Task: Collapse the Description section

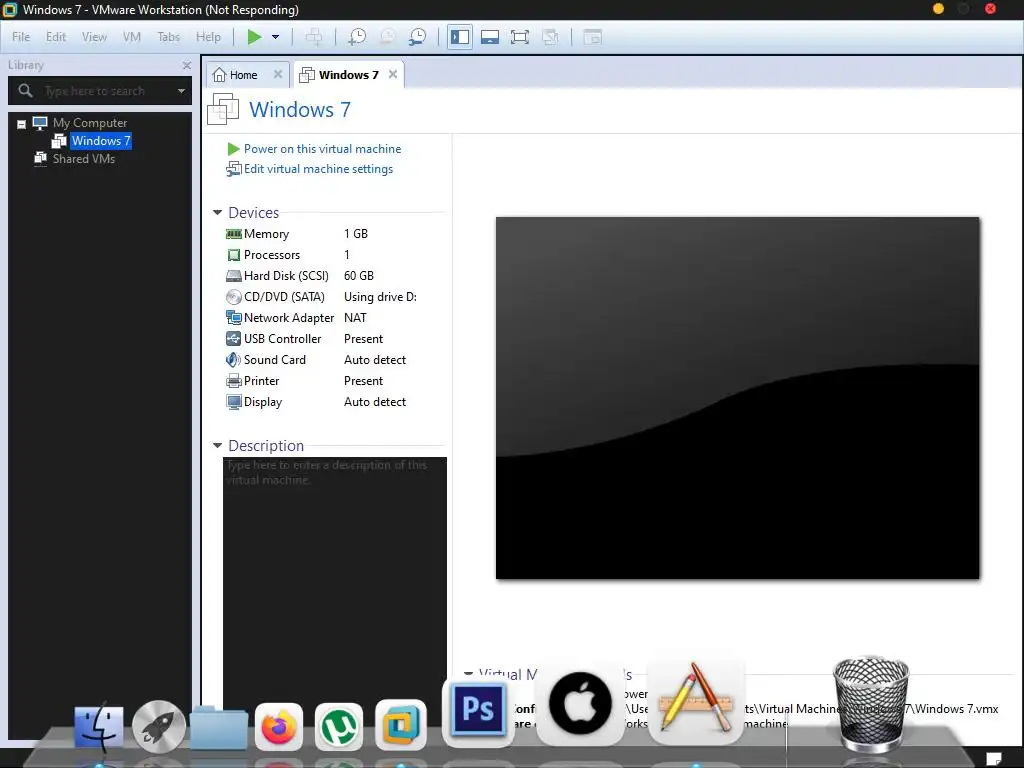Action: [217, 446]
